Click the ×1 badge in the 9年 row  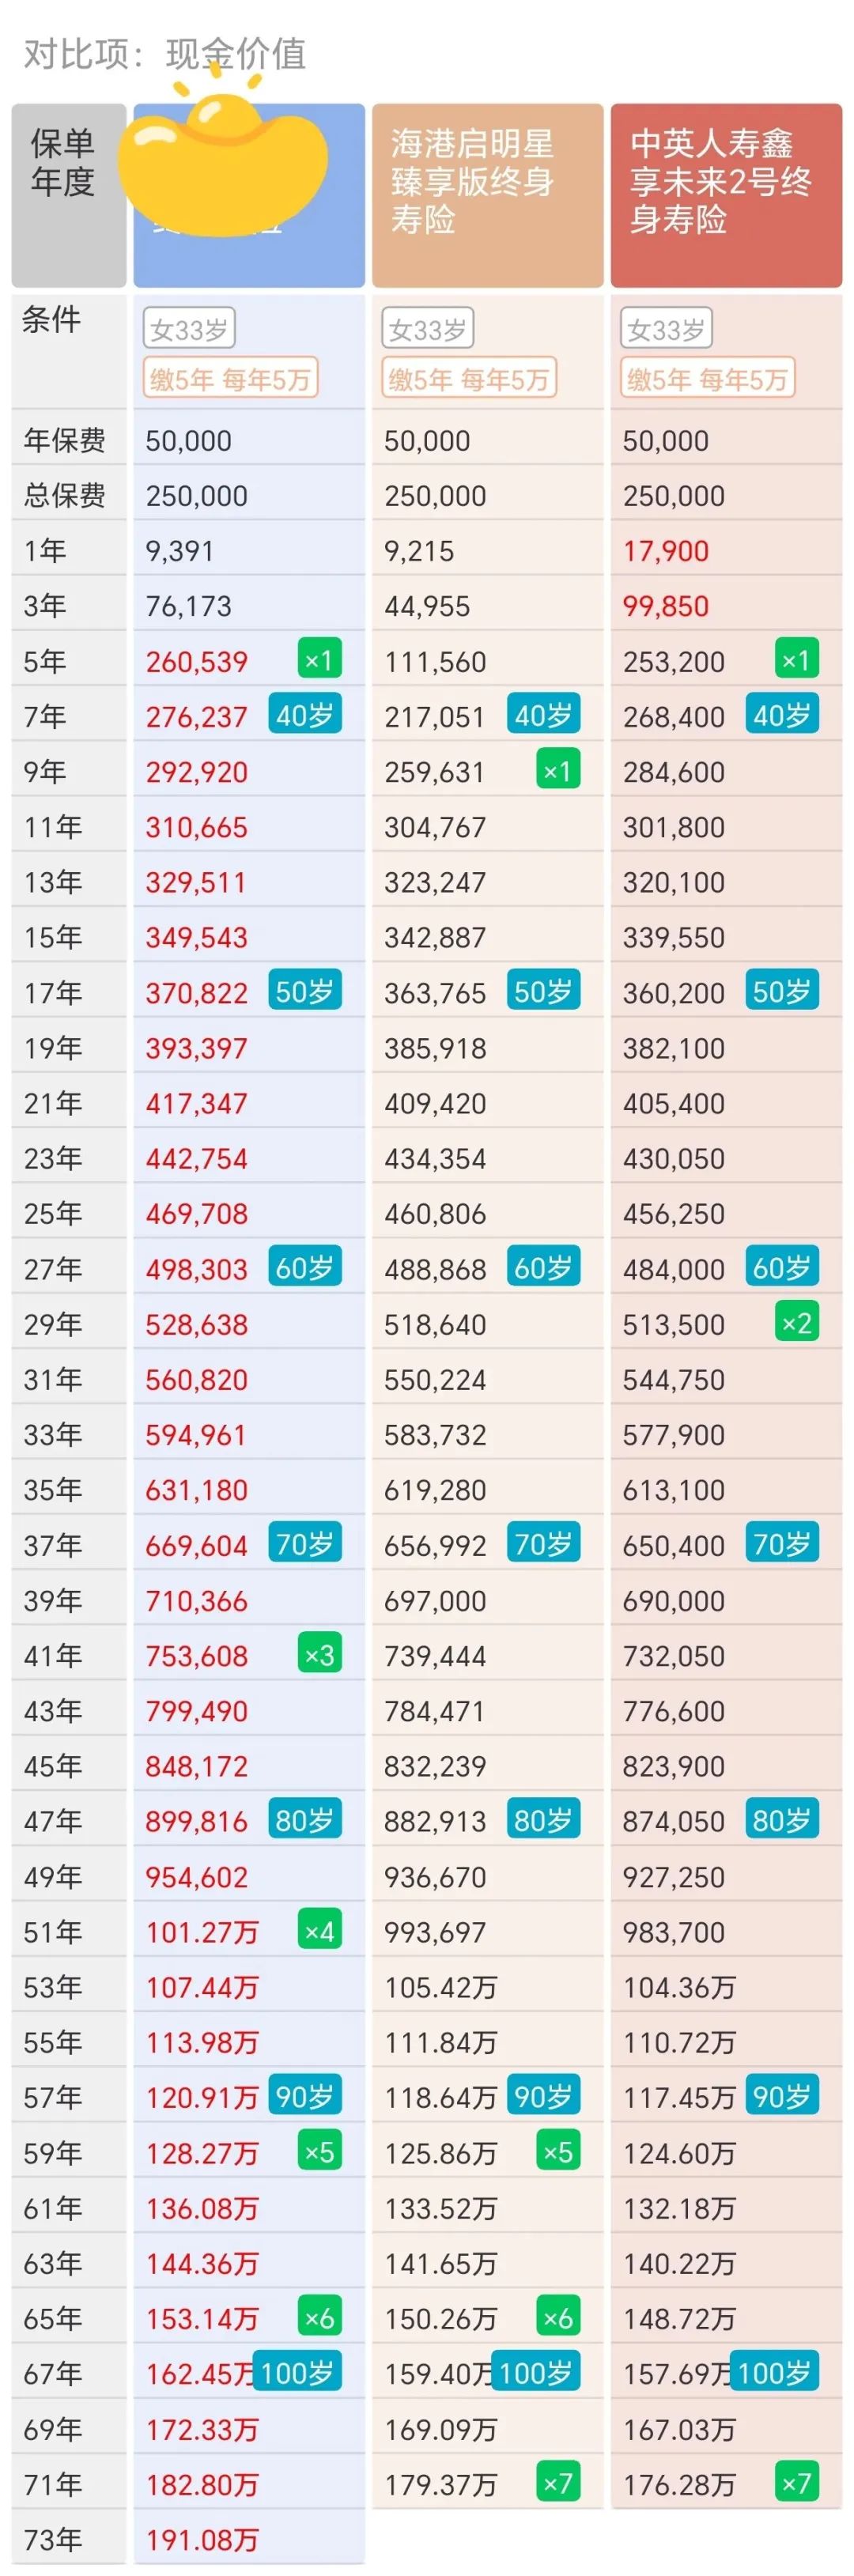557,771
